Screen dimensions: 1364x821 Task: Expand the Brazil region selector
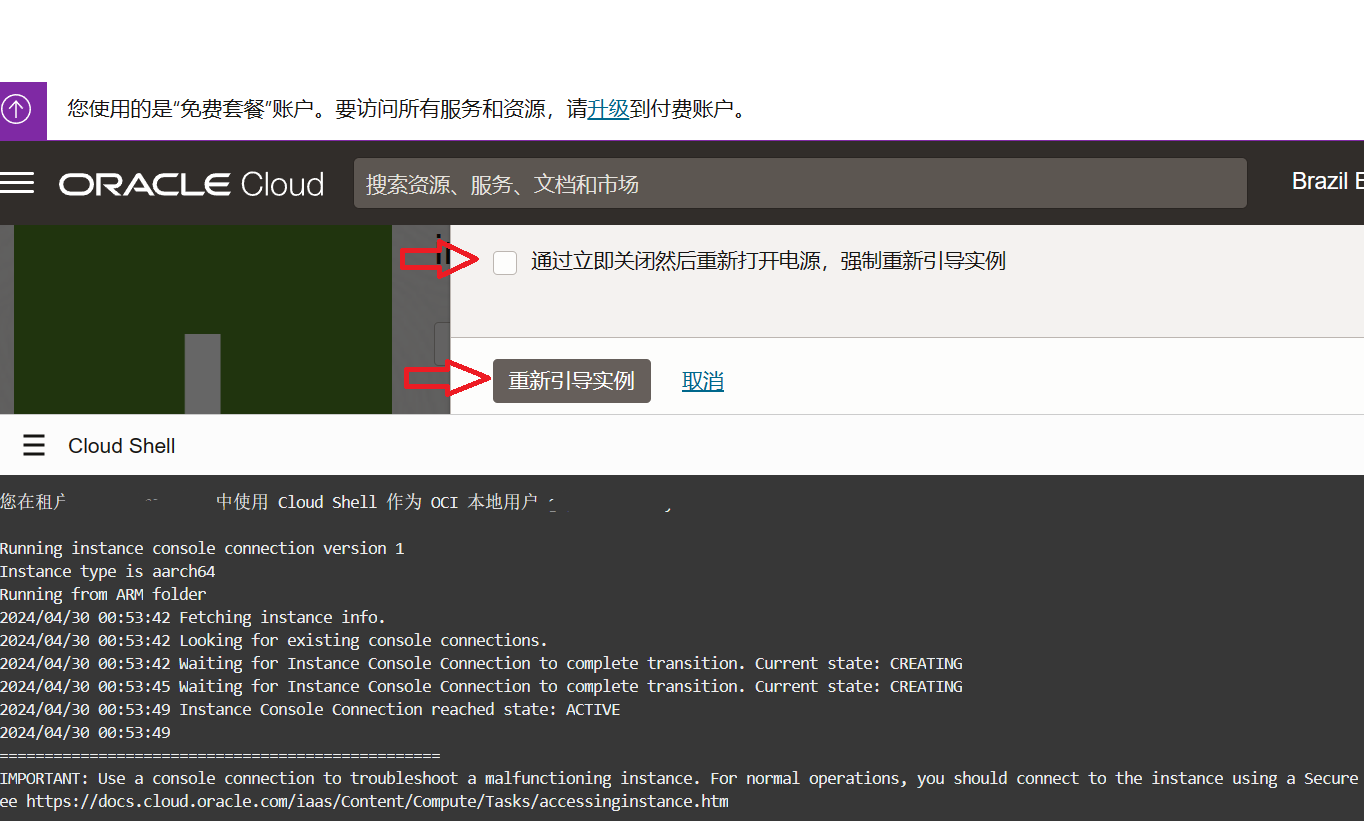(1326, 182)
